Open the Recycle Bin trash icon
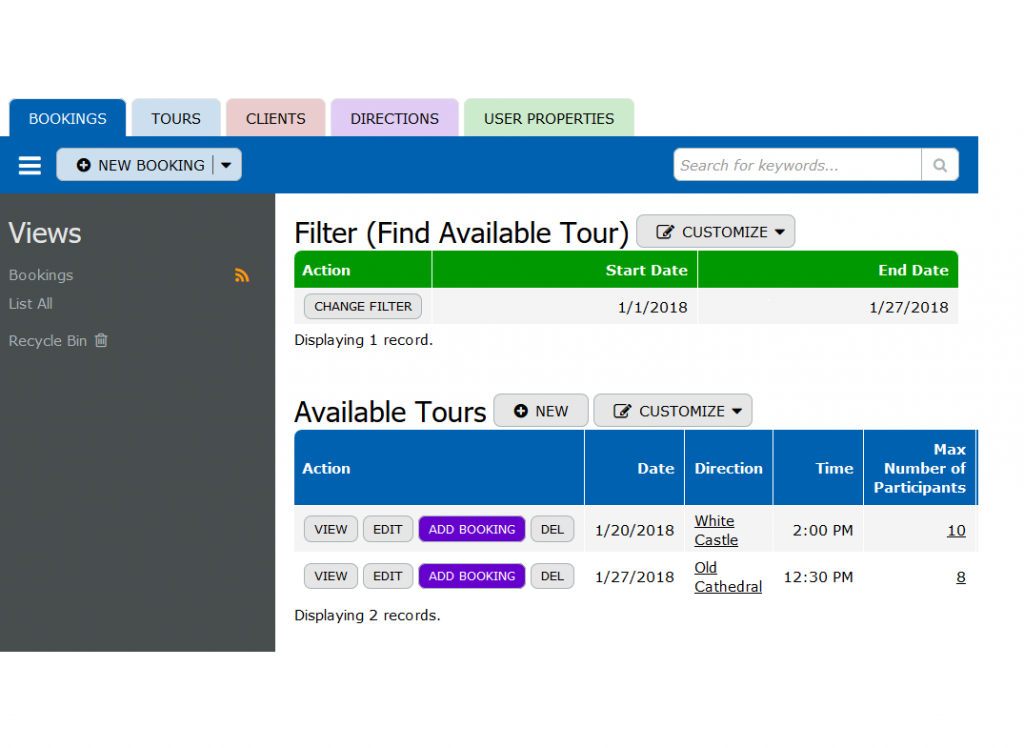The width and height of the screenshot is (1024, 748). [x=101, y=340]
